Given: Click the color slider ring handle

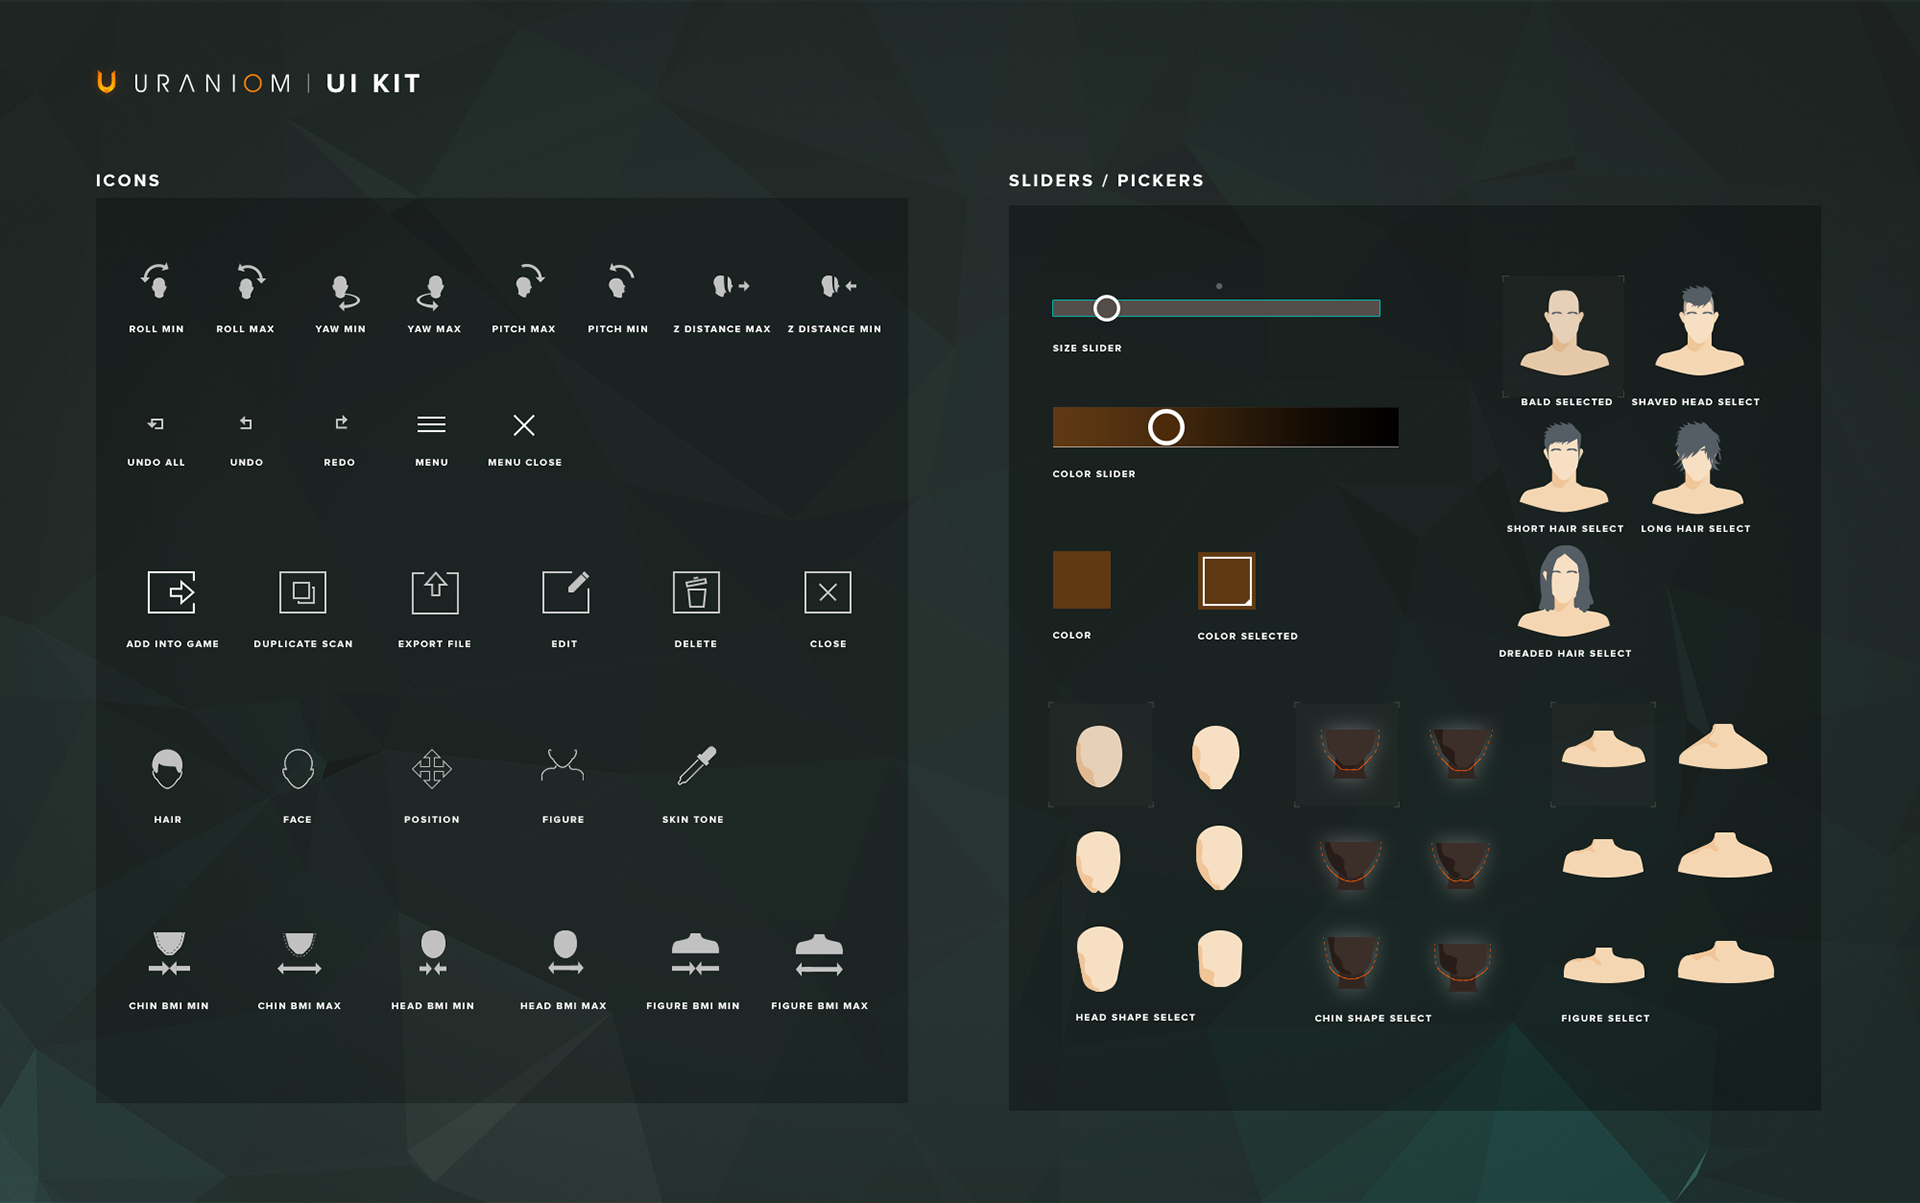Looking at the screenshot, I should pyautogui.click(x=1166, y=427).
